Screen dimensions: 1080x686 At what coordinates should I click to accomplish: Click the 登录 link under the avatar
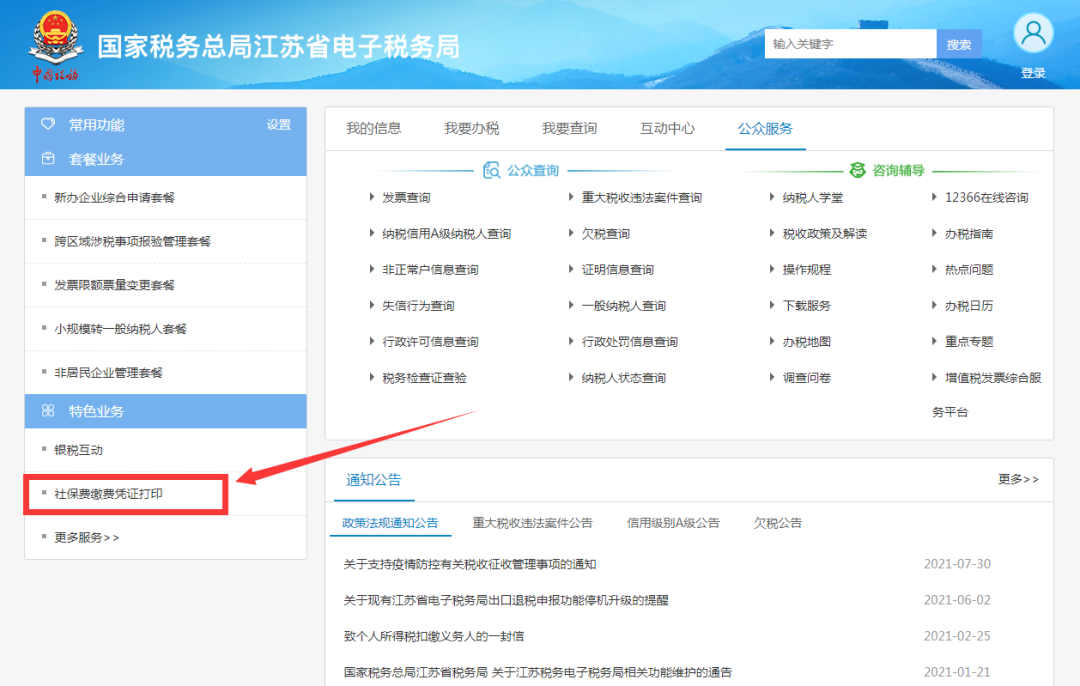[1033, 73]
